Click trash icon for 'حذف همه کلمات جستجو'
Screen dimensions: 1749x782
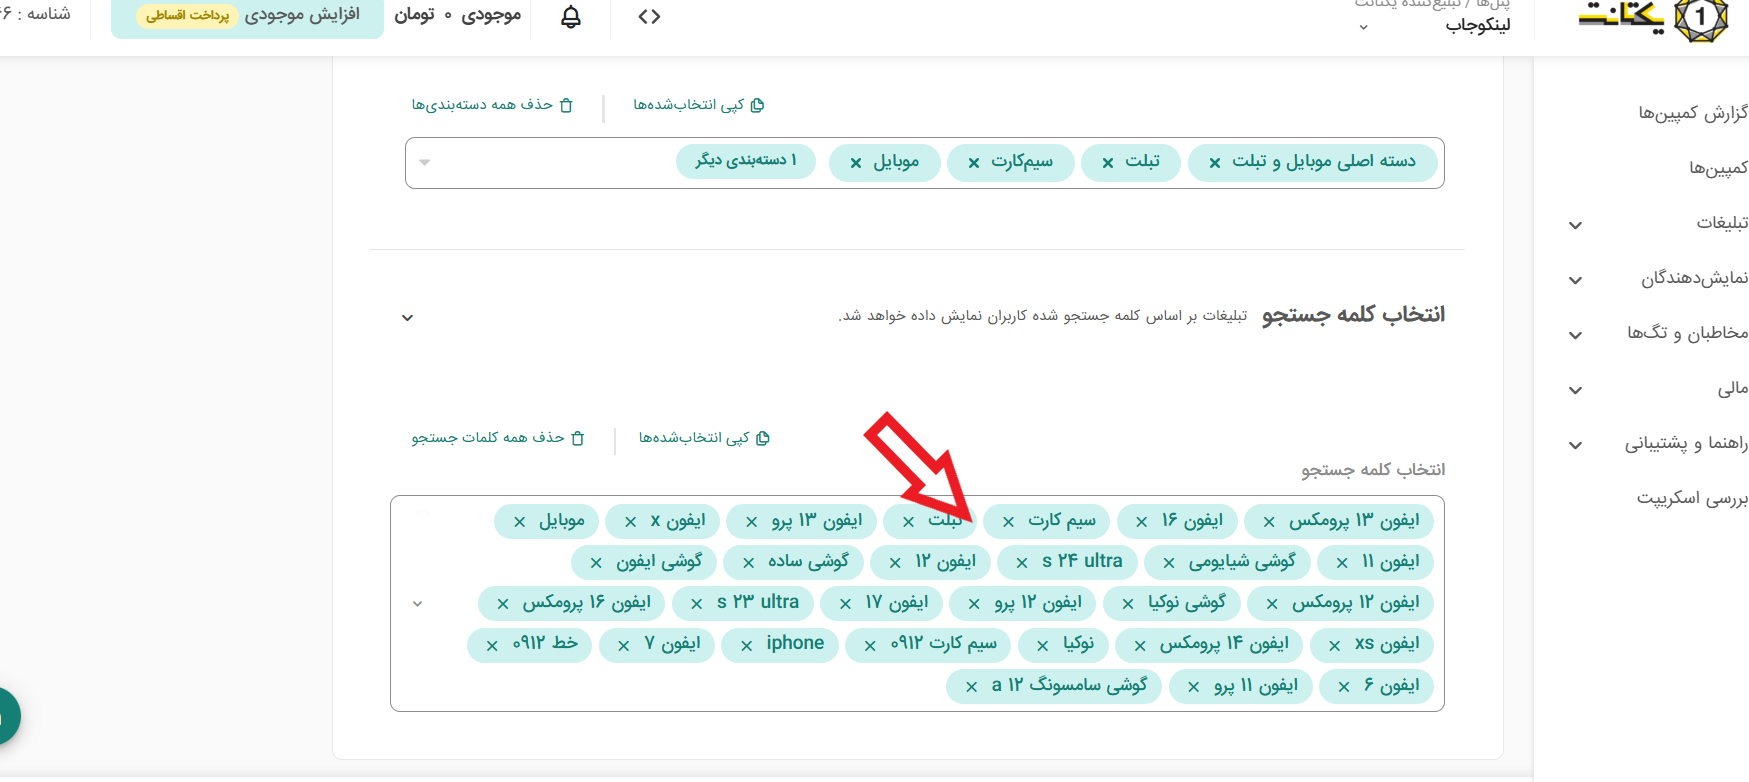[x=577, y=438]
